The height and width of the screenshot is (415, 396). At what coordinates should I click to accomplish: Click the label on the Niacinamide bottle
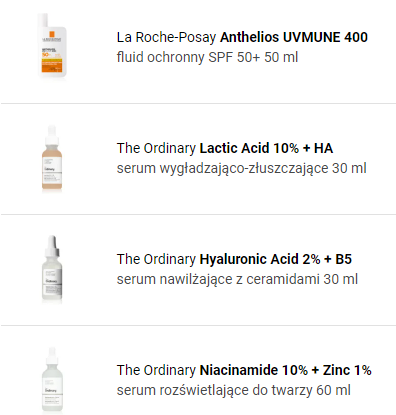pyautogui.click(x=52, y=390)
